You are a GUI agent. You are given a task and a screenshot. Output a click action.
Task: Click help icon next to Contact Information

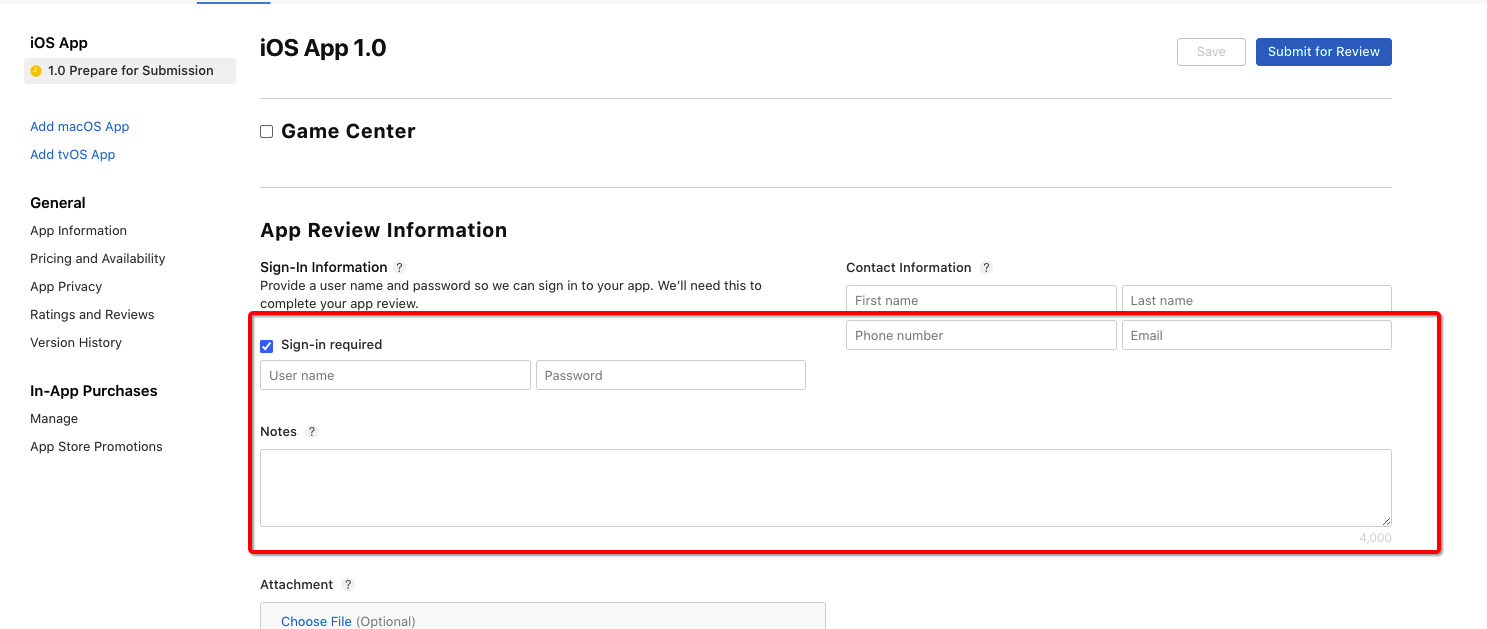click(x=986, y=268)
